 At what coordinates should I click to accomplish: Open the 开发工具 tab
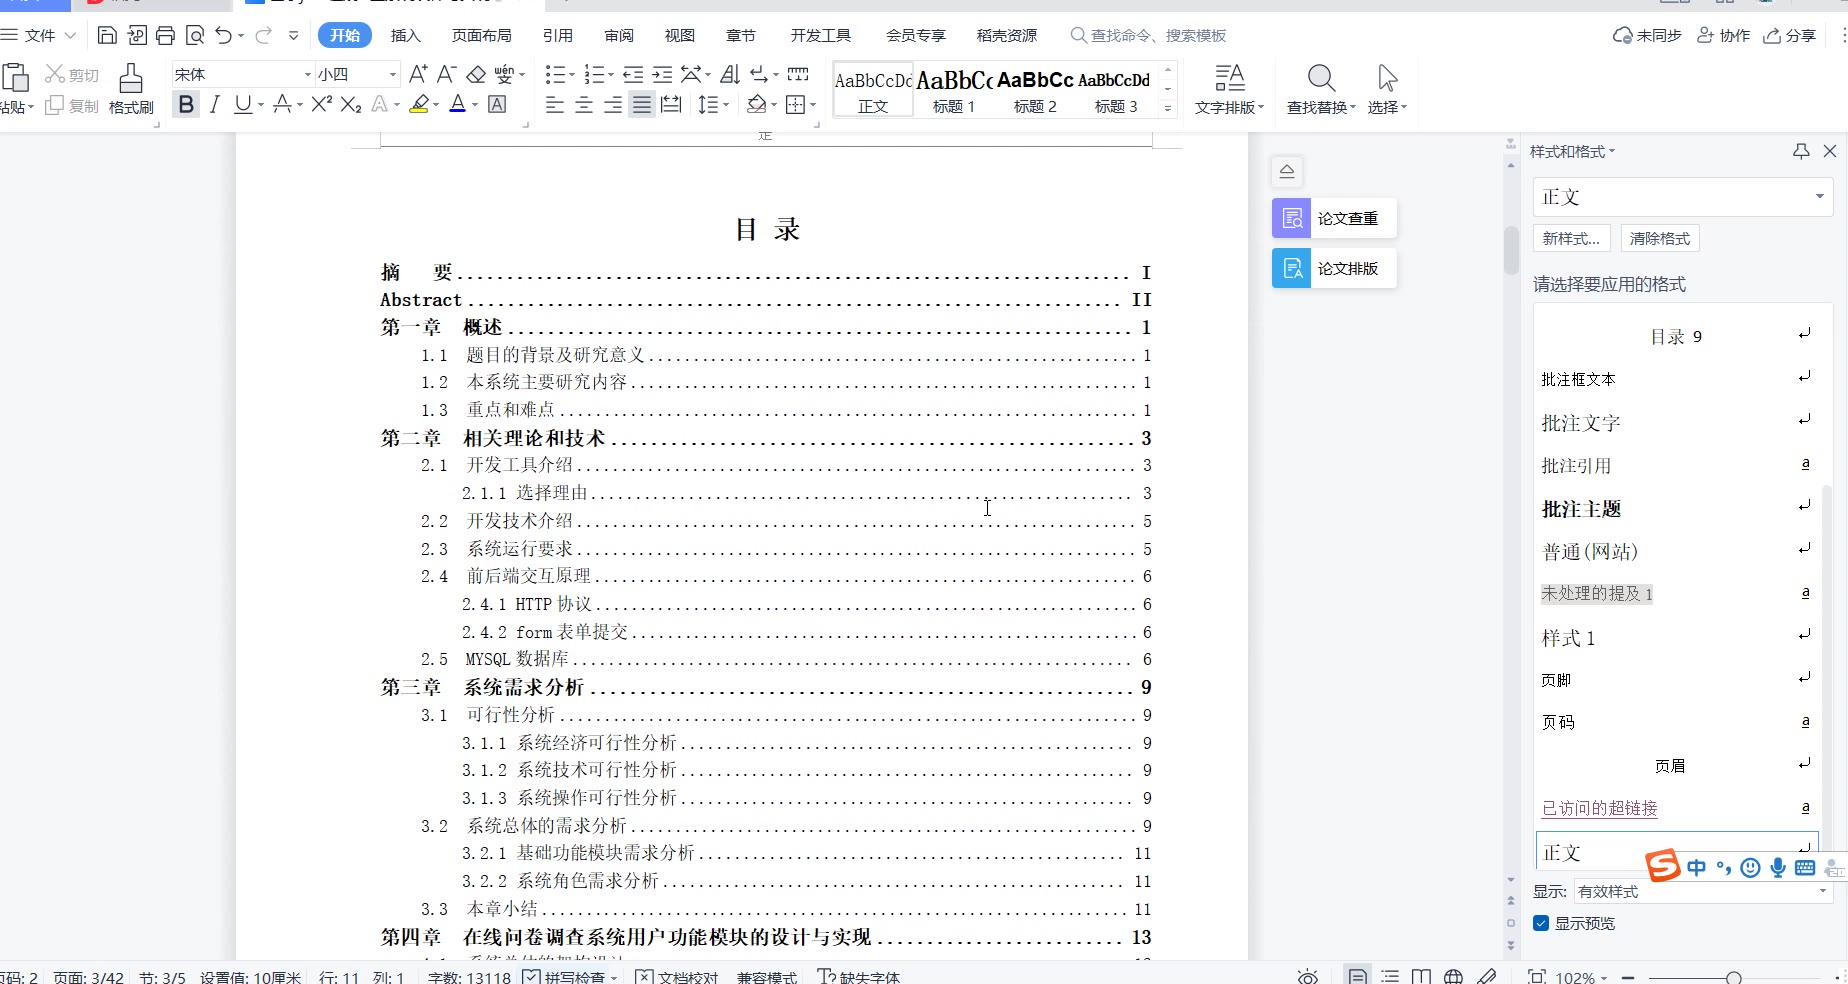[x=820, y=36]
